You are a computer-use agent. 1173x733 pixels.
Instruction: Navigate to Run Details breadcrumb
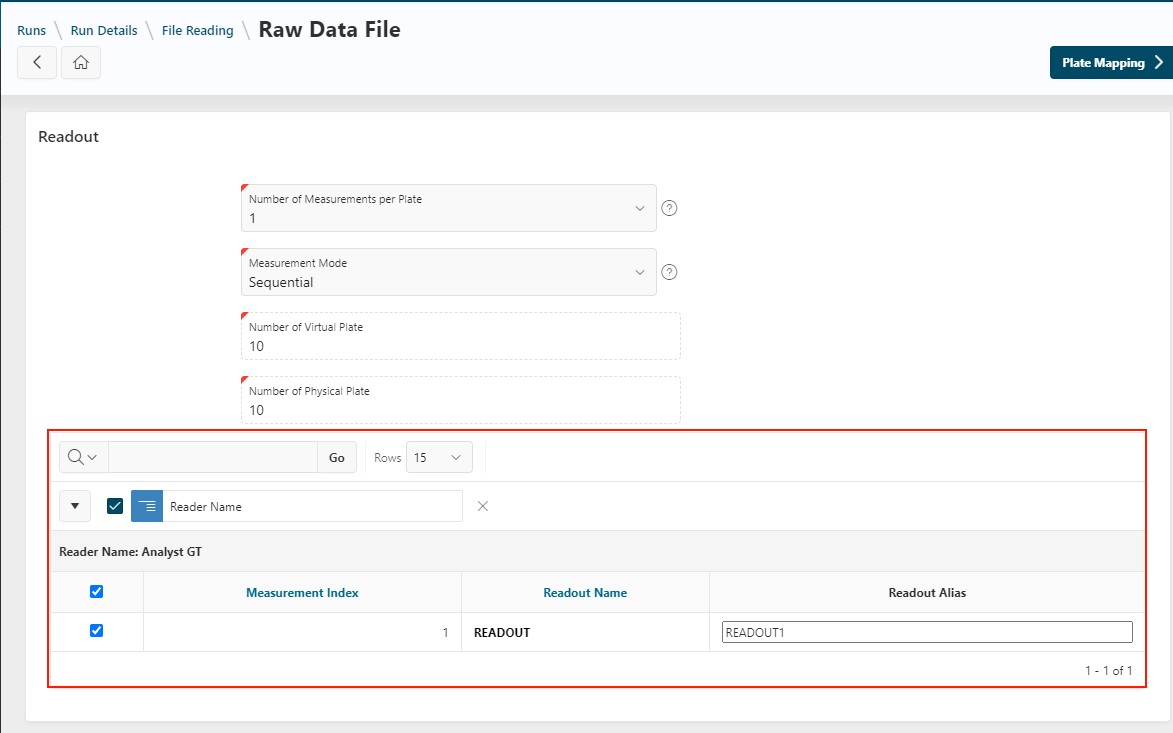pos(104,31)
